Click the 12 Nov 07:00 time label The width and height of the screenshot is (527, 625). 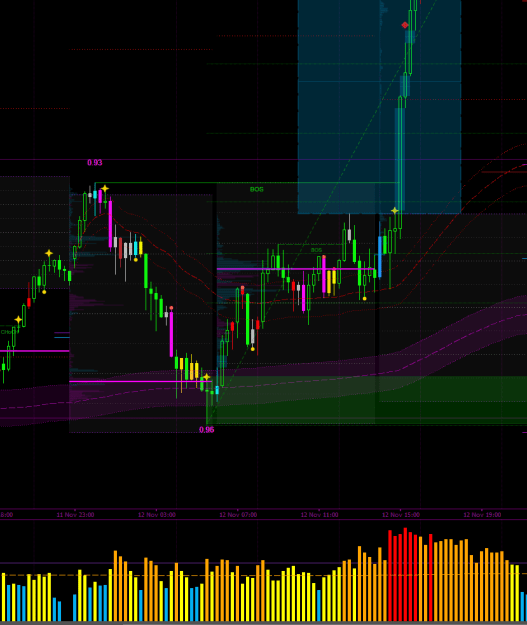[x=238, y=515]
